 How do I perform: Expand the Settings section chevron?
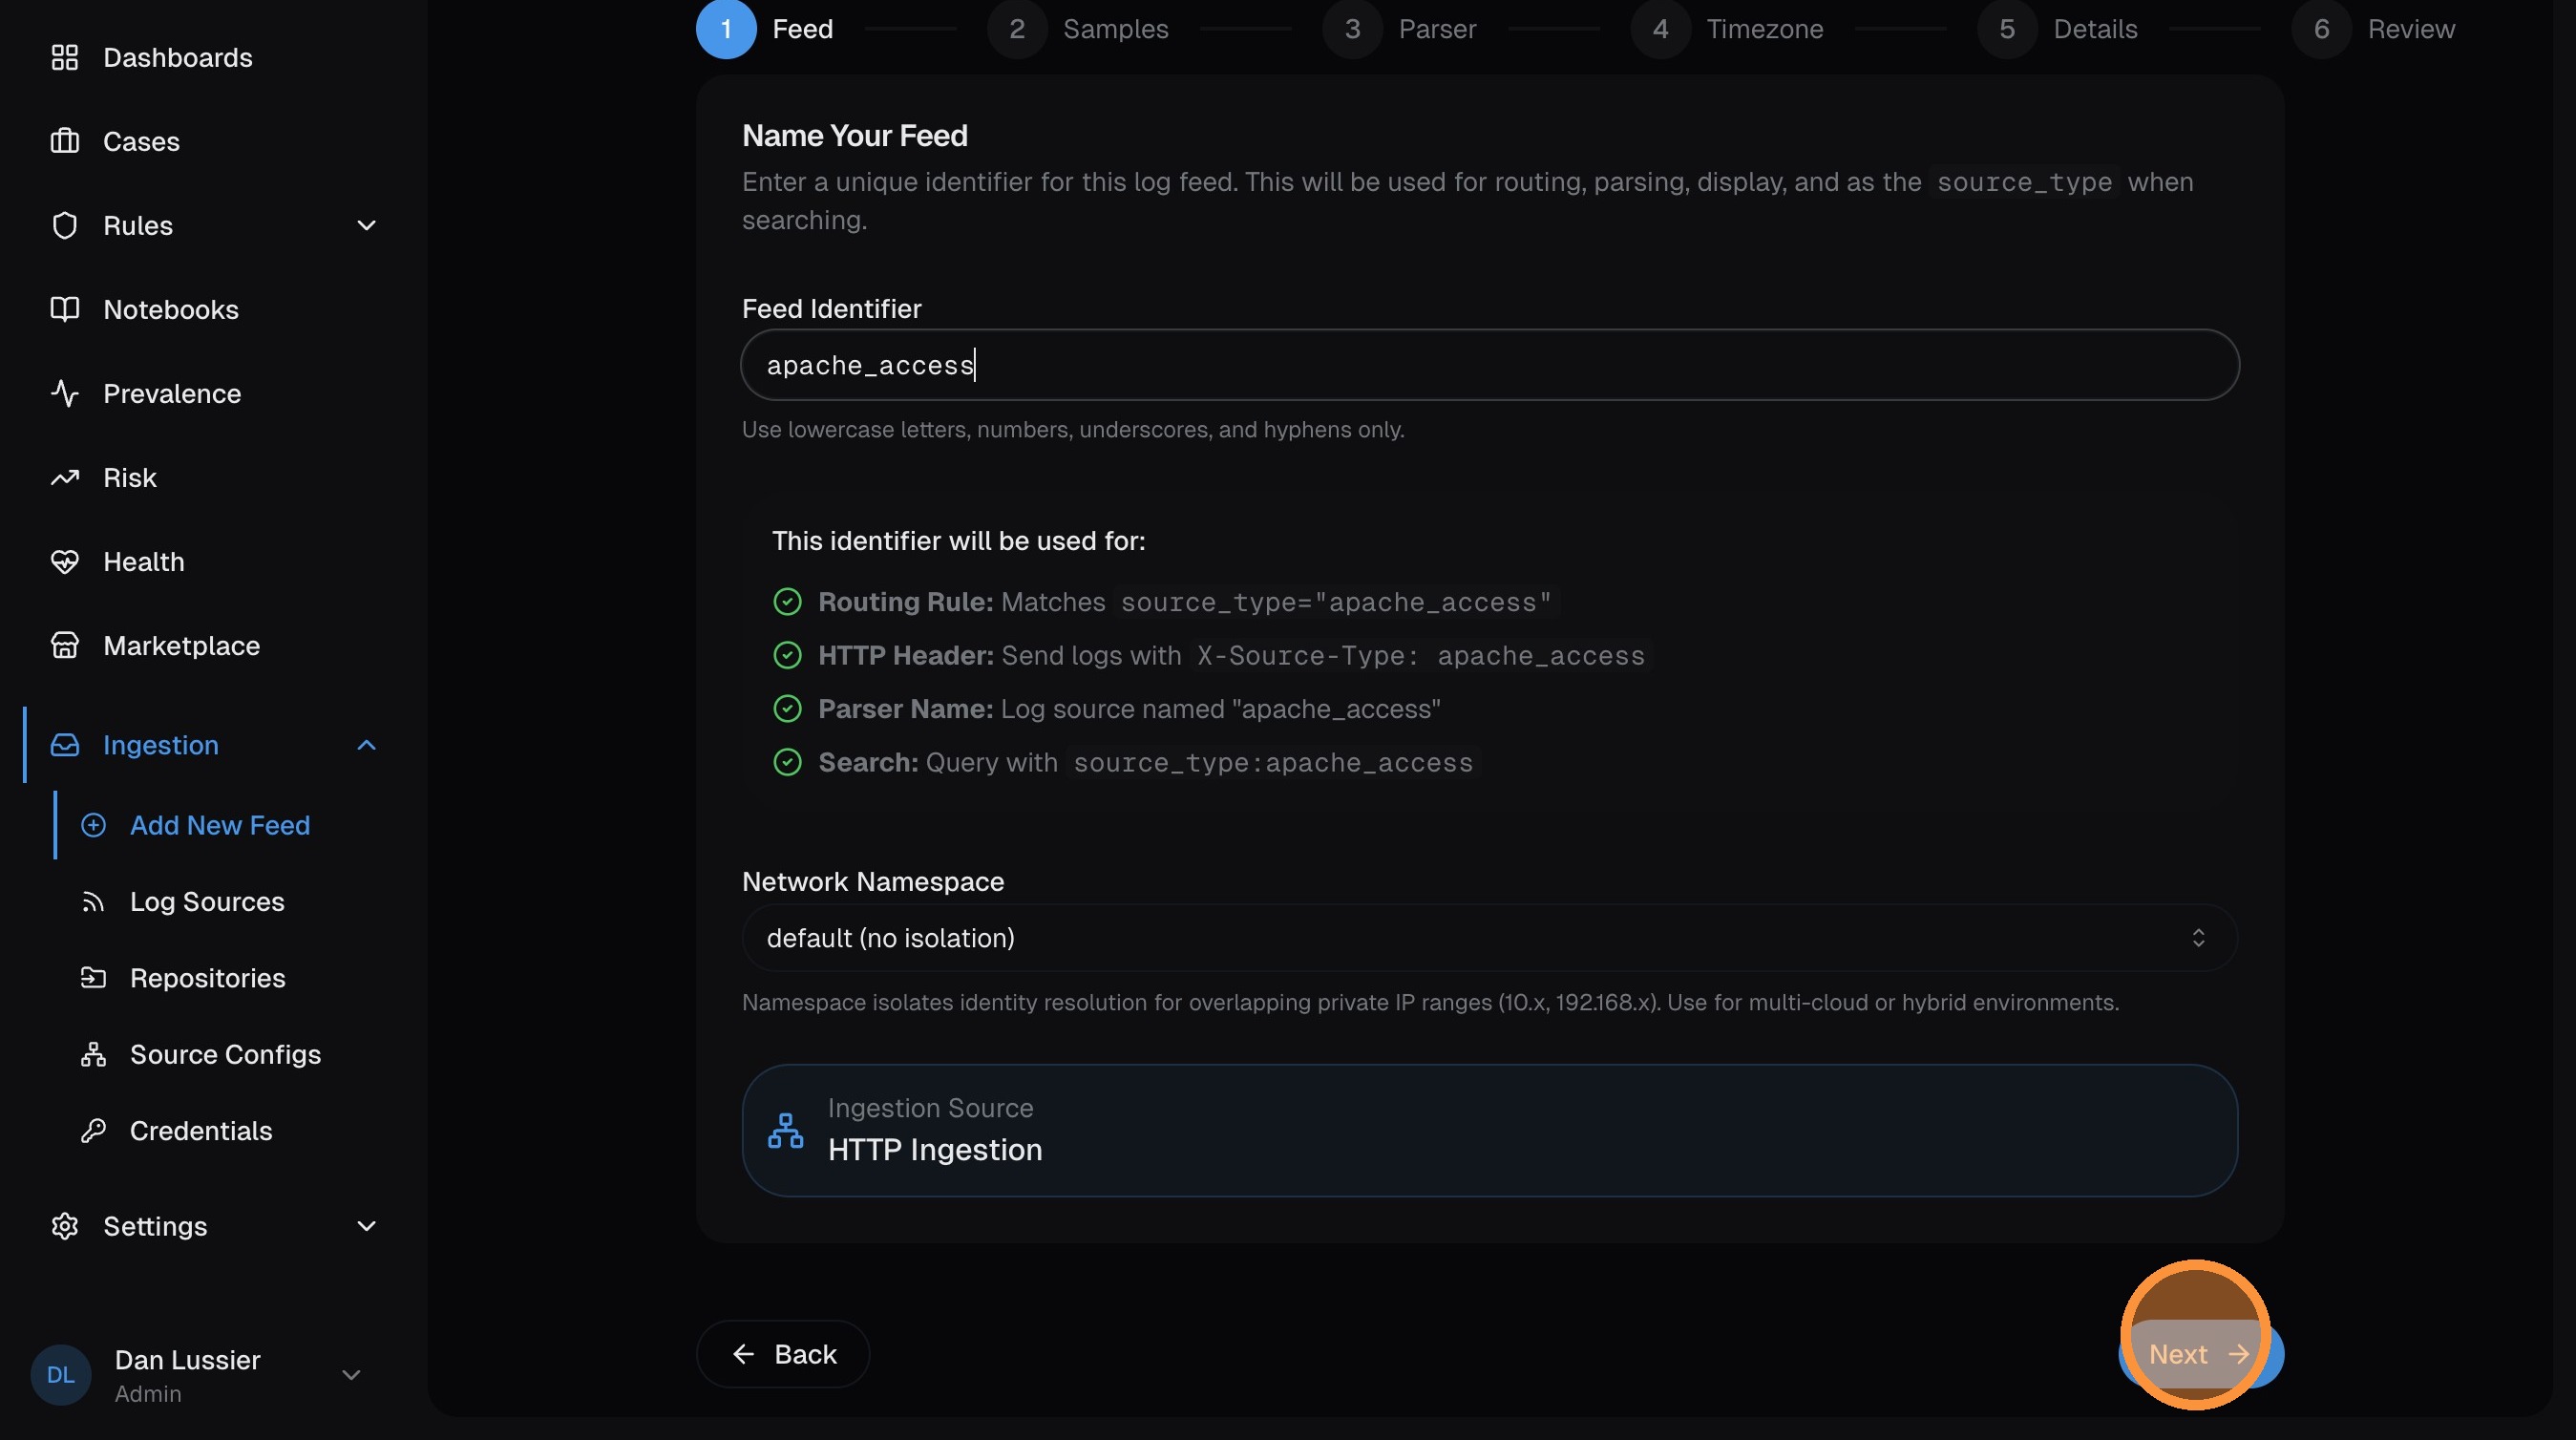[366, 1226]
